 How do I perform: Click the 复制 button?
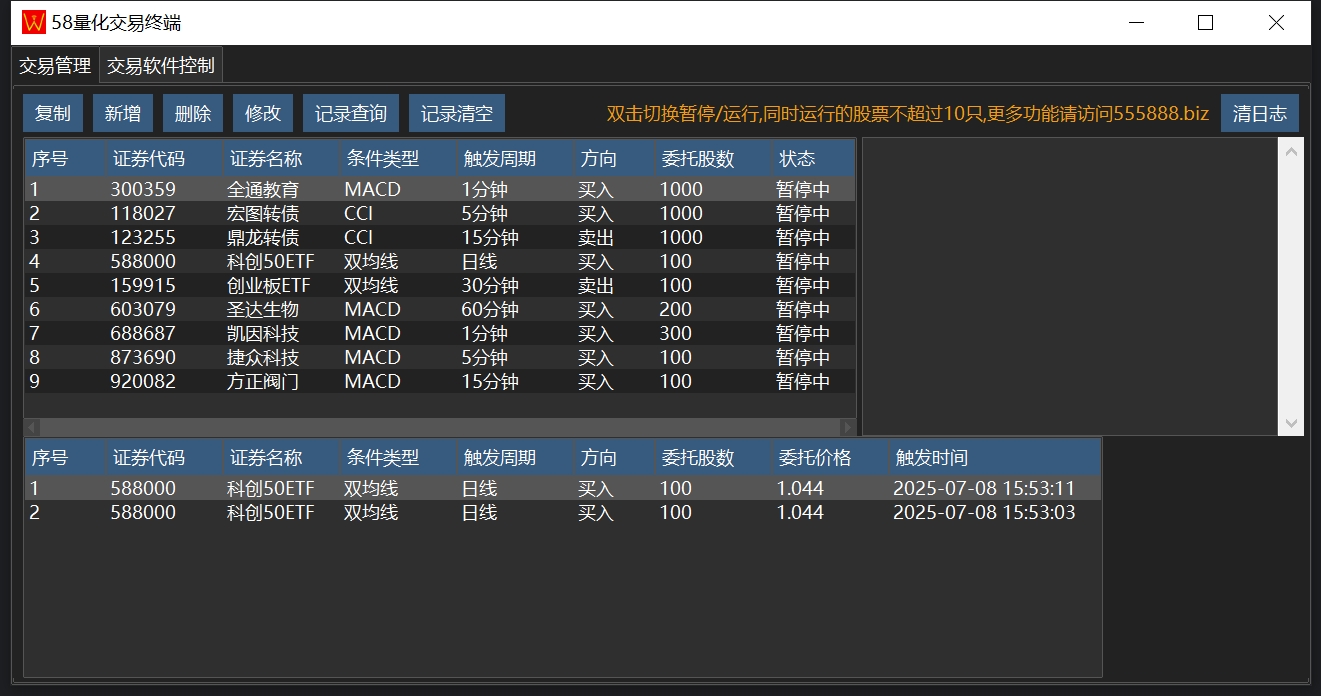[x=53, y=114]
